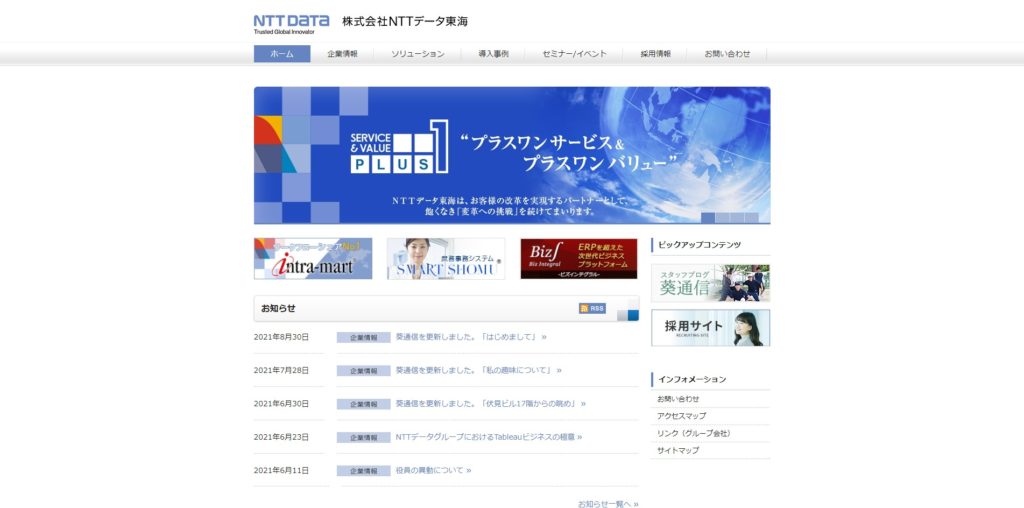Click the date 2021年8月30日
The width and height of the screenshot is (1024, 508).
pyautogui.click(x=281, y=337)
